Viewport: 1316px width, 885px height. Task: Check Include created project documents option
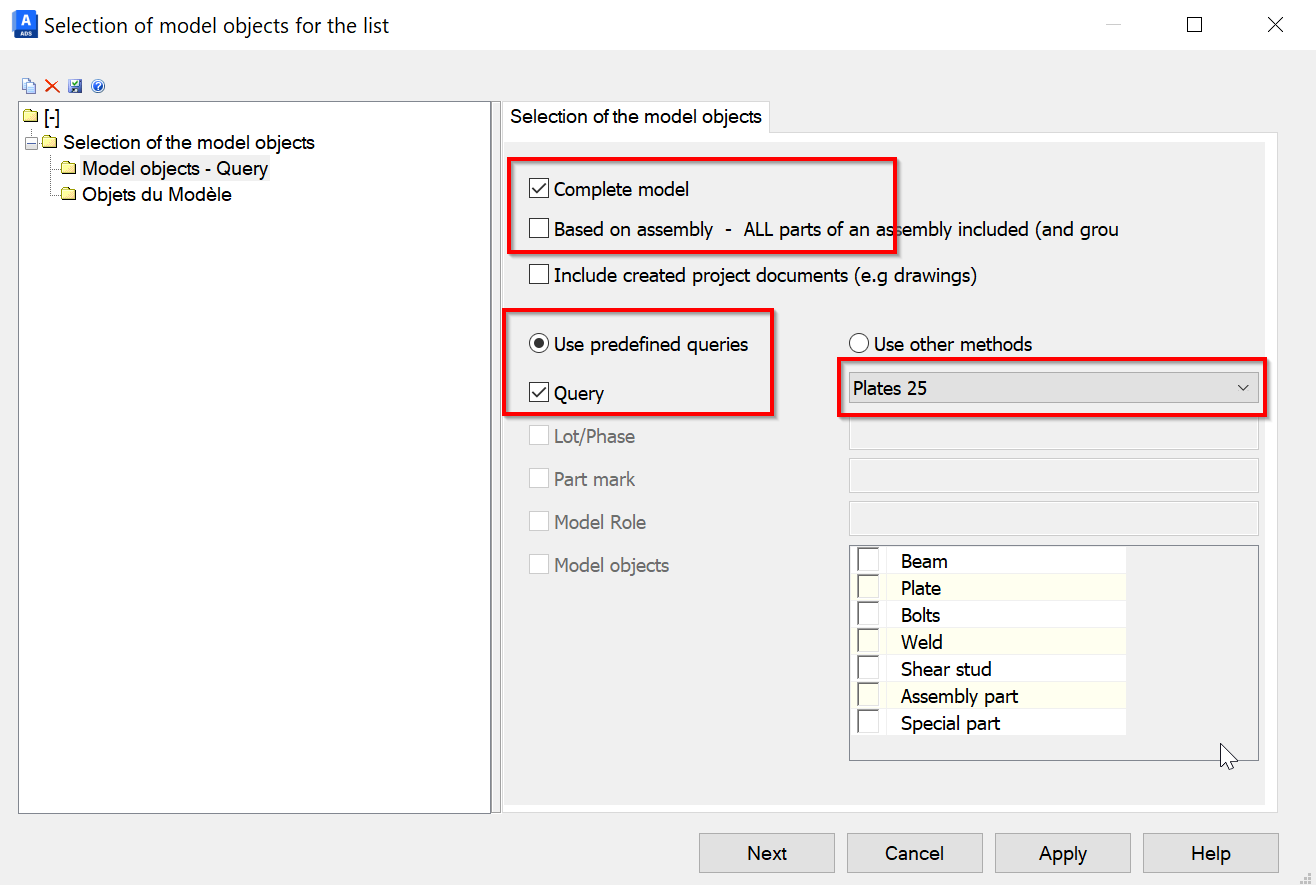point(540,274)
